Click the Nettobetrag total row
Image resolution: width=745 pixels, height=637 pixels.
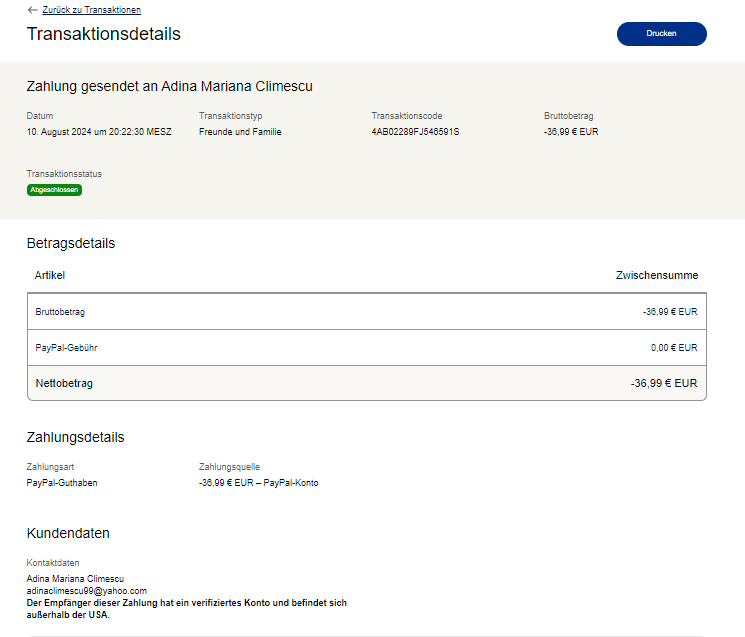tap(366, 383)
